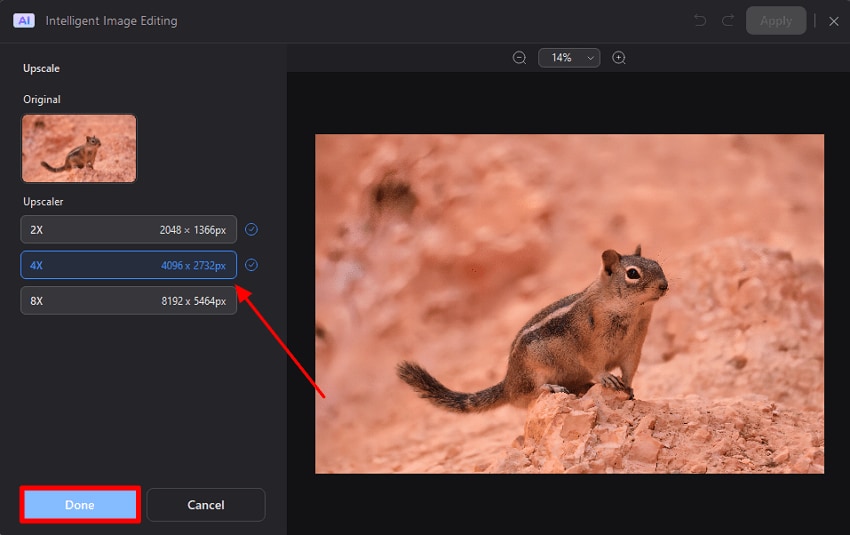The height and width of the screenshot is (535, 850).
Task: Select the Original image thumbnail
Action: point(79,148)
